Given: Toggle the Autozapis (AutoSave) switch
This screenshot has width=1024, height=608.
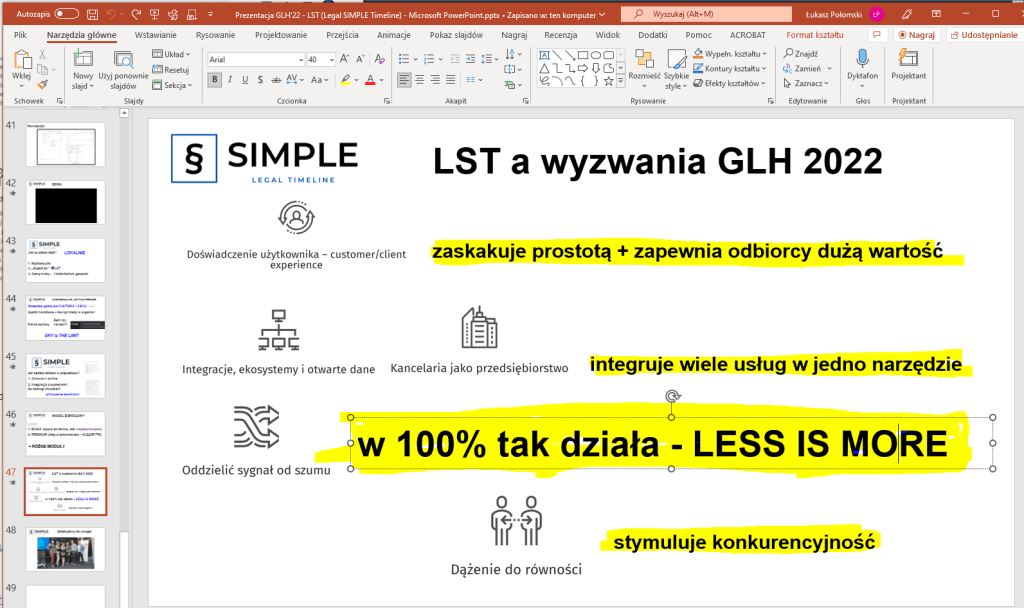Looking at the screenshot, I should (67, 15).
